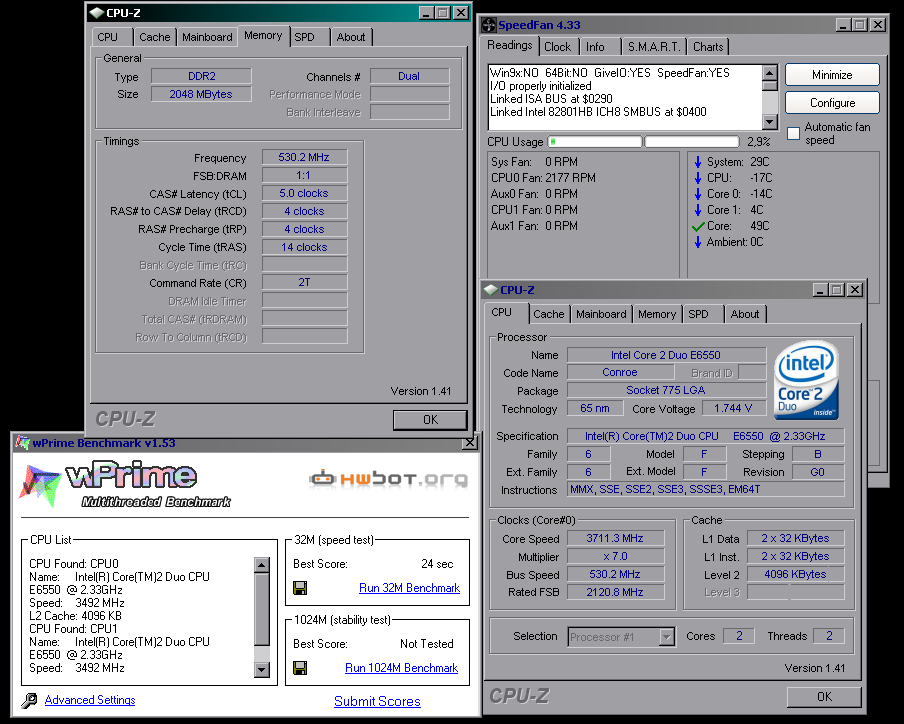This screenshot has width=904, height=724.
Task: Open the Processor selection dropdown
Action: pyautogui.click(x=667, y=637)
